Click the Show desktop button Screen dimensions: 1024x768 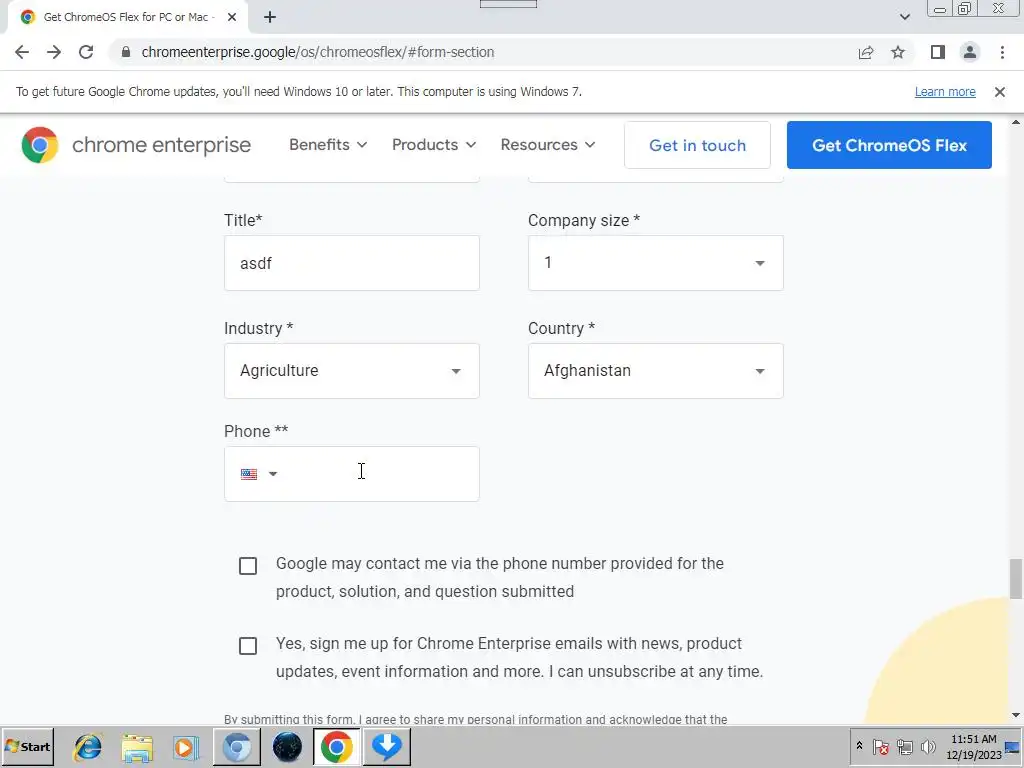[1014, 746]
